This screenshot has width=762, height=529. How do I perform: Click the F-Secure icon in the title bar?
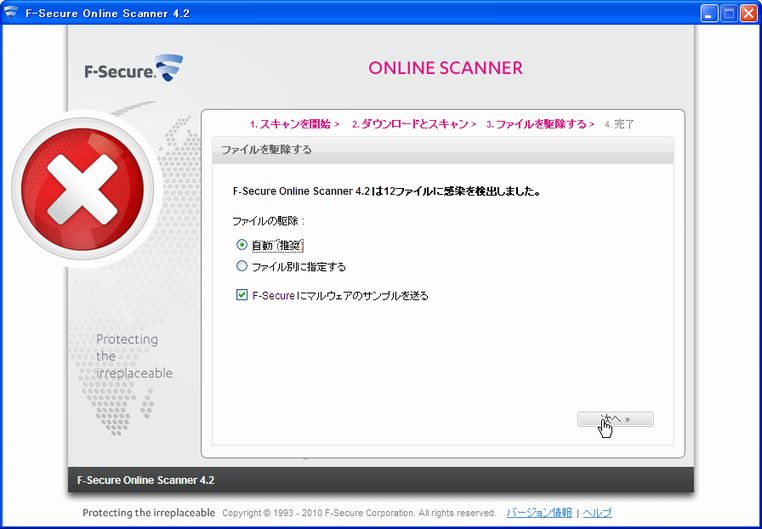11,13
